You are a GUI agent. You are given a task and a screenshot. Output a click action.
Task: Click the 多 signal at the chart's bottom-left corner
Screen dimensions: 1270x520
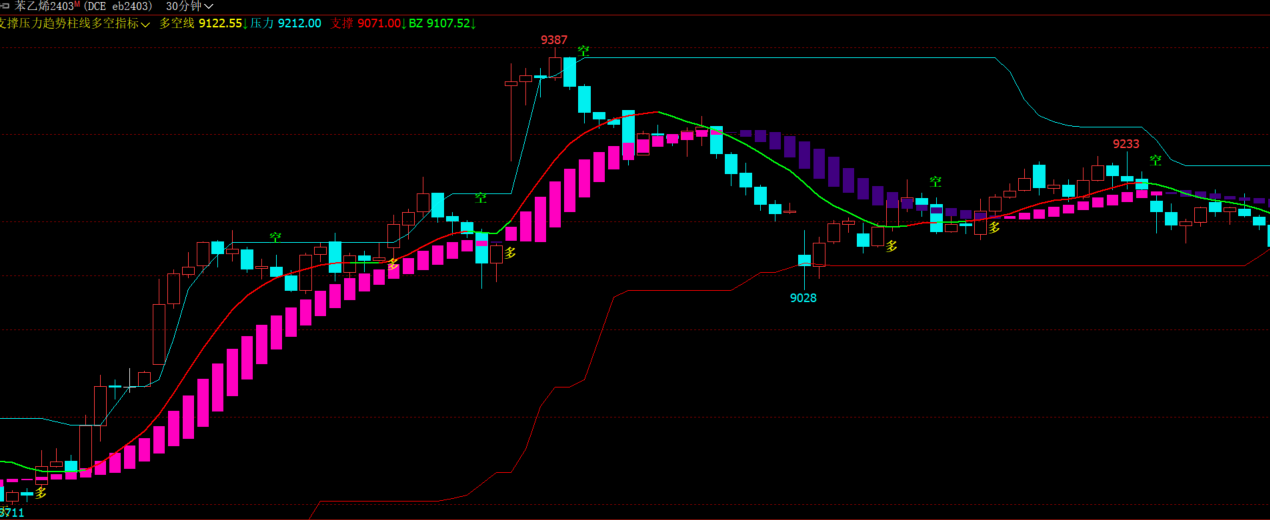41,493
